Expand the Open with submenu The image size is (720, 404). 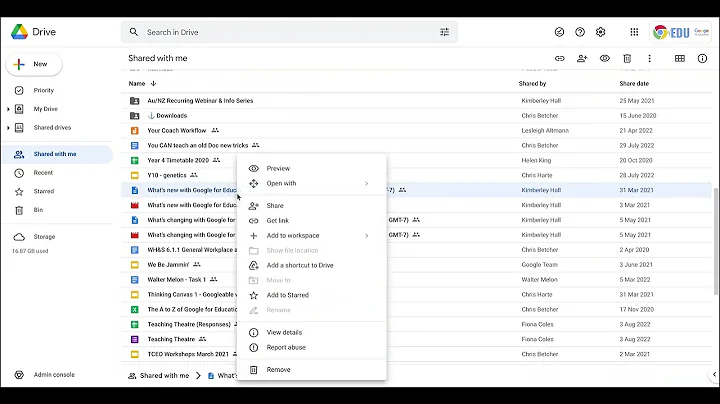[x=311, y=184]
